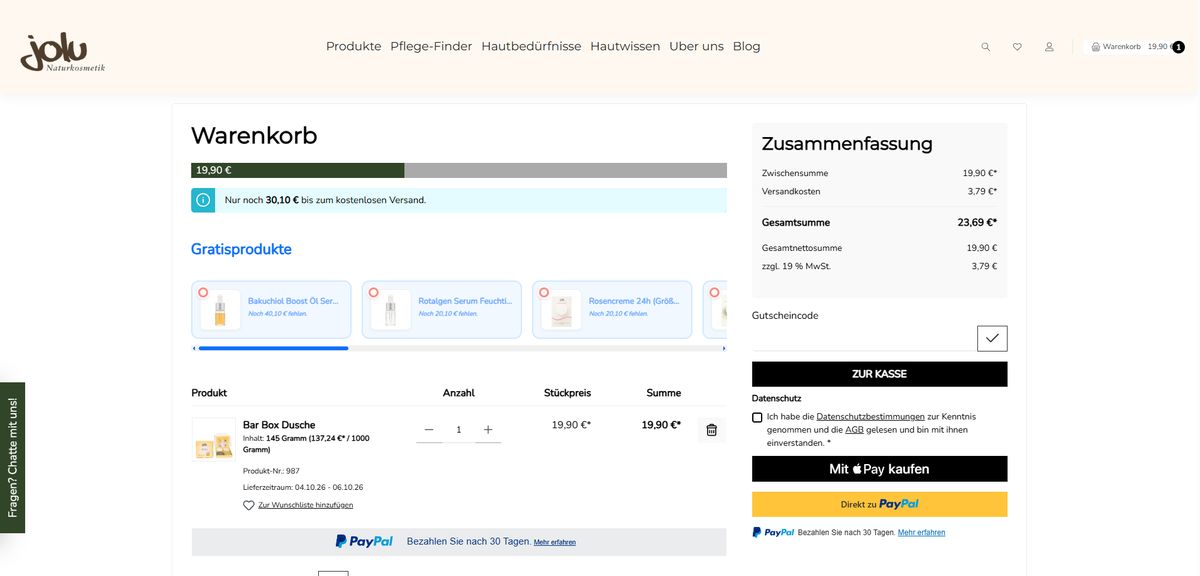Open Bakuchiol Boost Öl Serum thumbnail
This screenshot has width=1200, height=576.
pos(220,310)
